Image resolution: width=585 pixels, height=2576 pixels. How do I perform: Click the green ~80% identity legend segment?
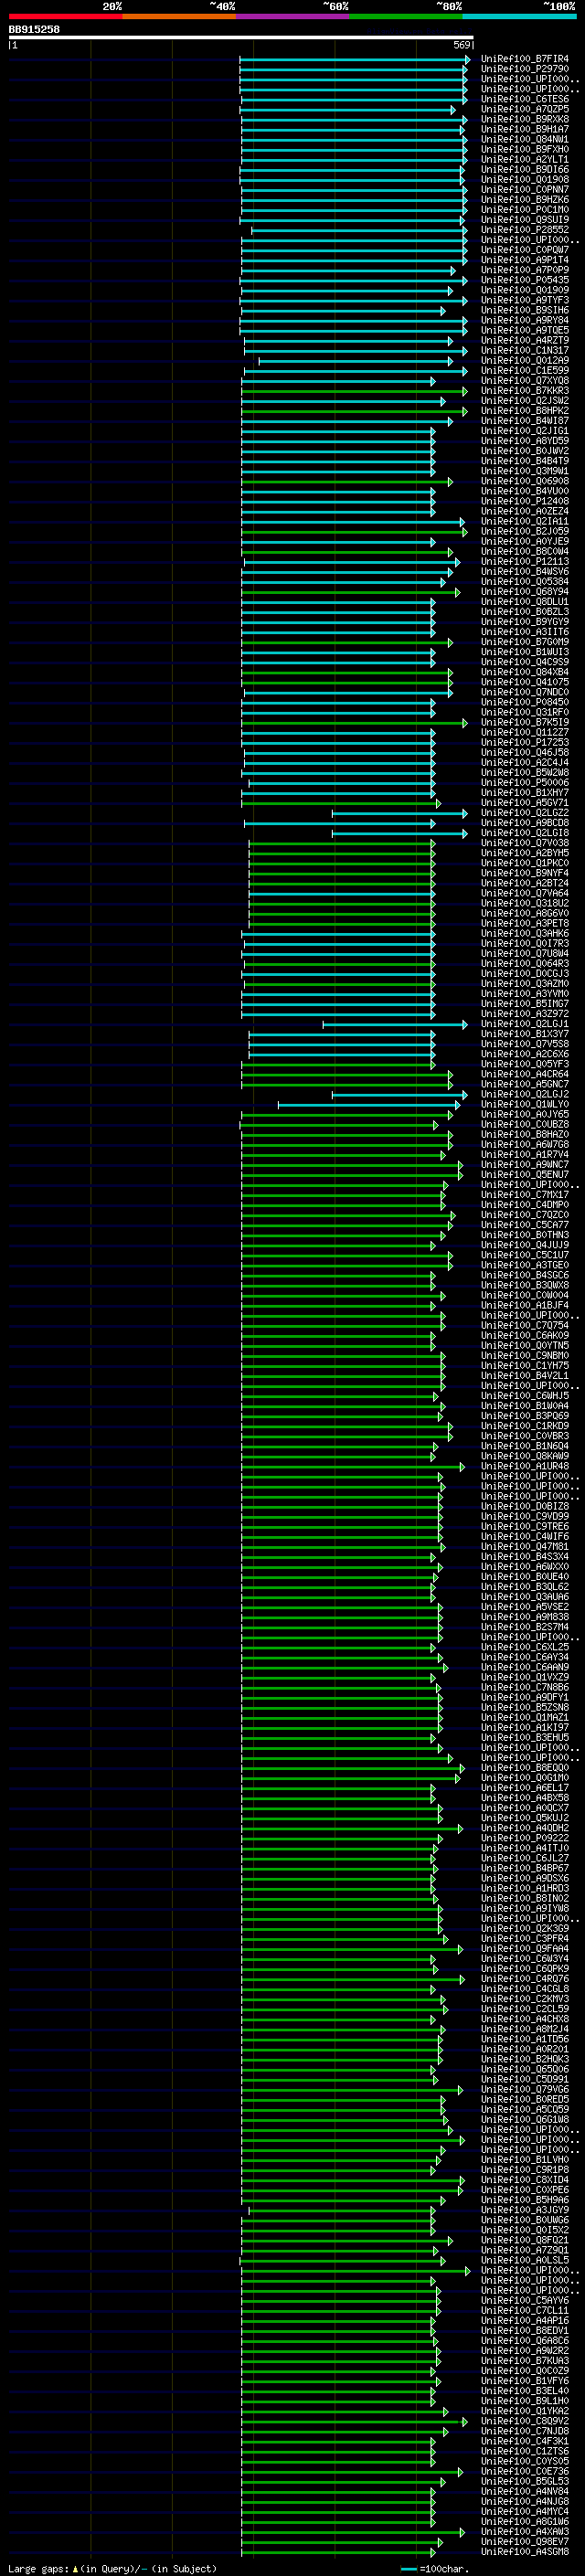coord(406,16)
